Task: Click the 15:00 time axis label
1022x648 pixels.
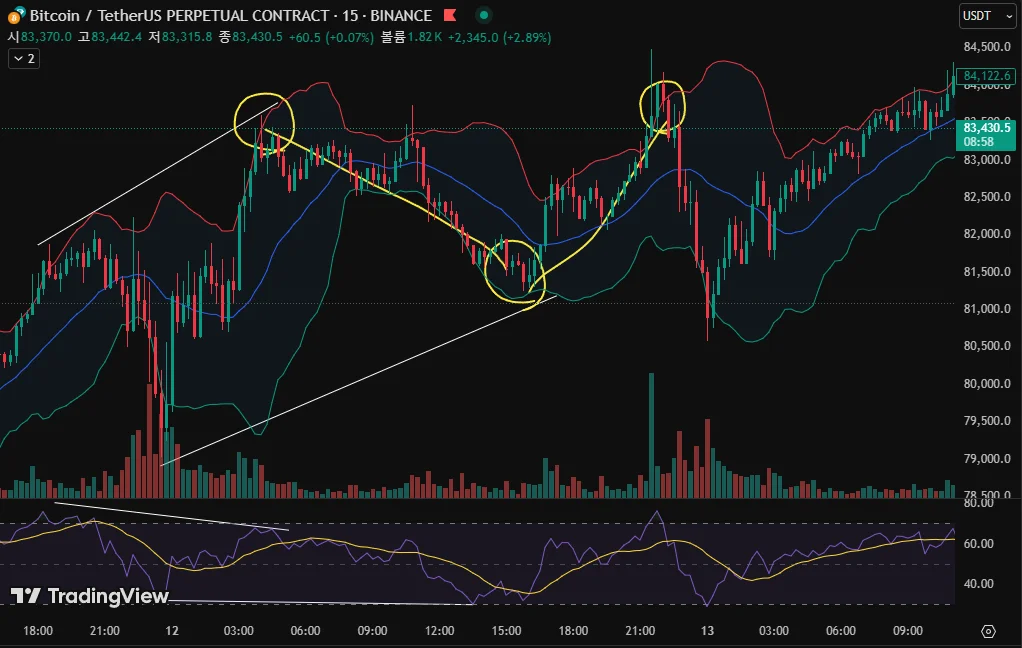Action: (x=506, y=631)
